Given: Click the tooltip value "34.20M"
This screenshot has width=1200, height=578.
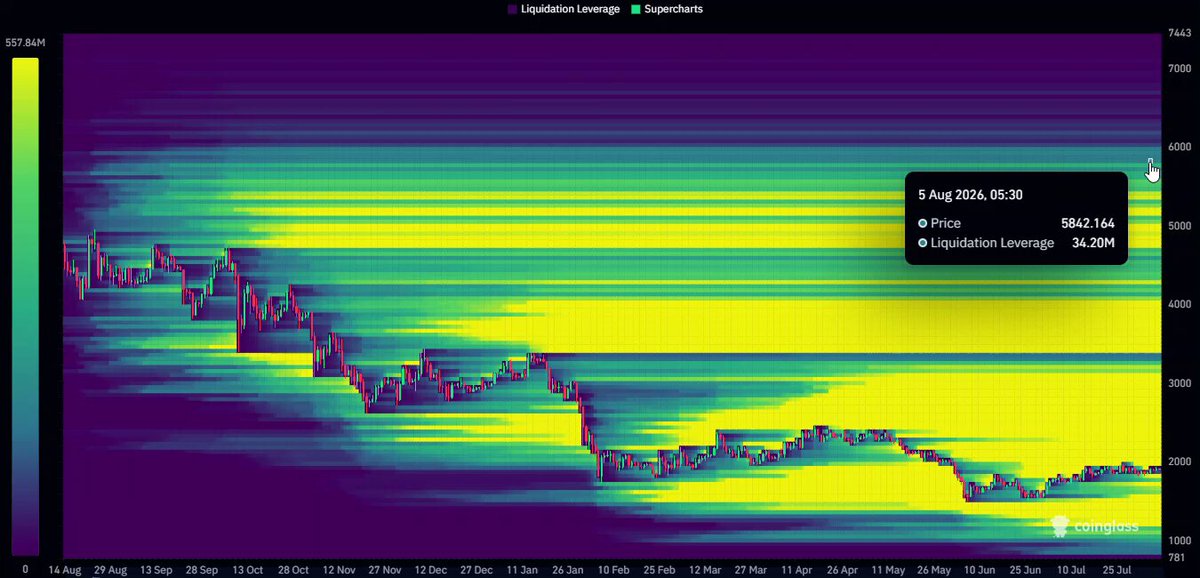Looking at the screenshot, I should point(1093,243).
